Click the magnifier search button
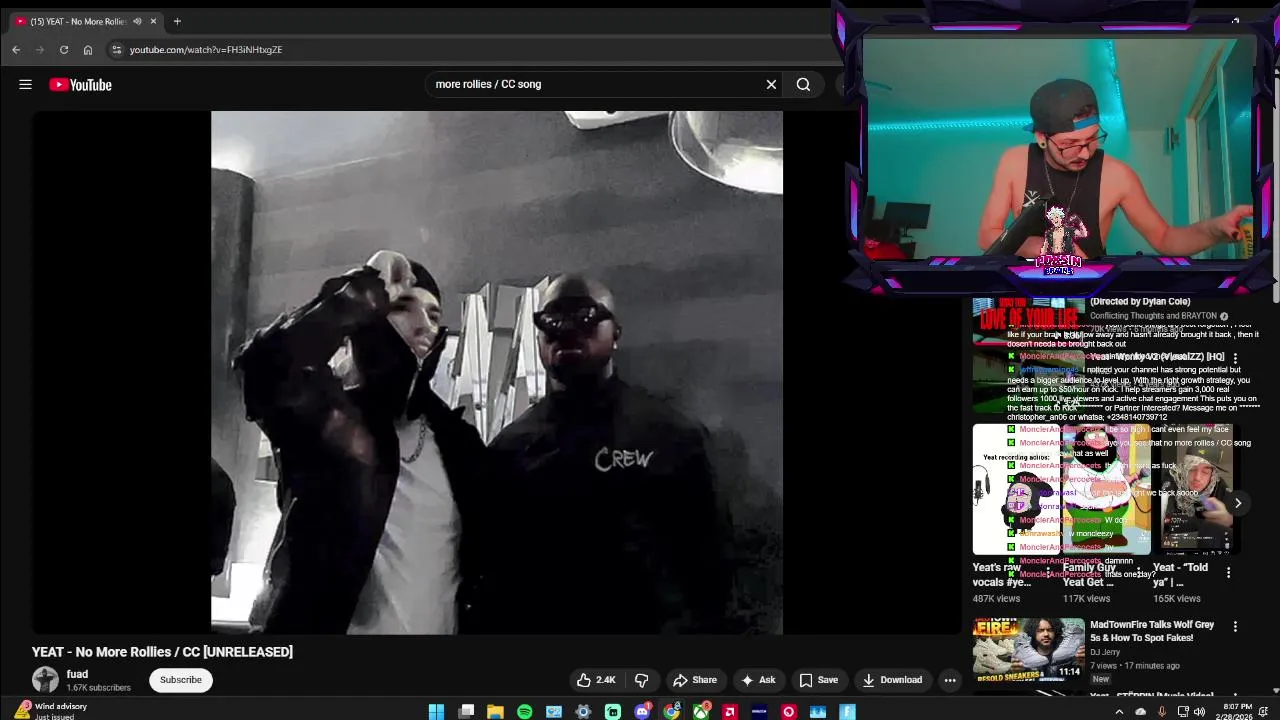 [803, 85]
